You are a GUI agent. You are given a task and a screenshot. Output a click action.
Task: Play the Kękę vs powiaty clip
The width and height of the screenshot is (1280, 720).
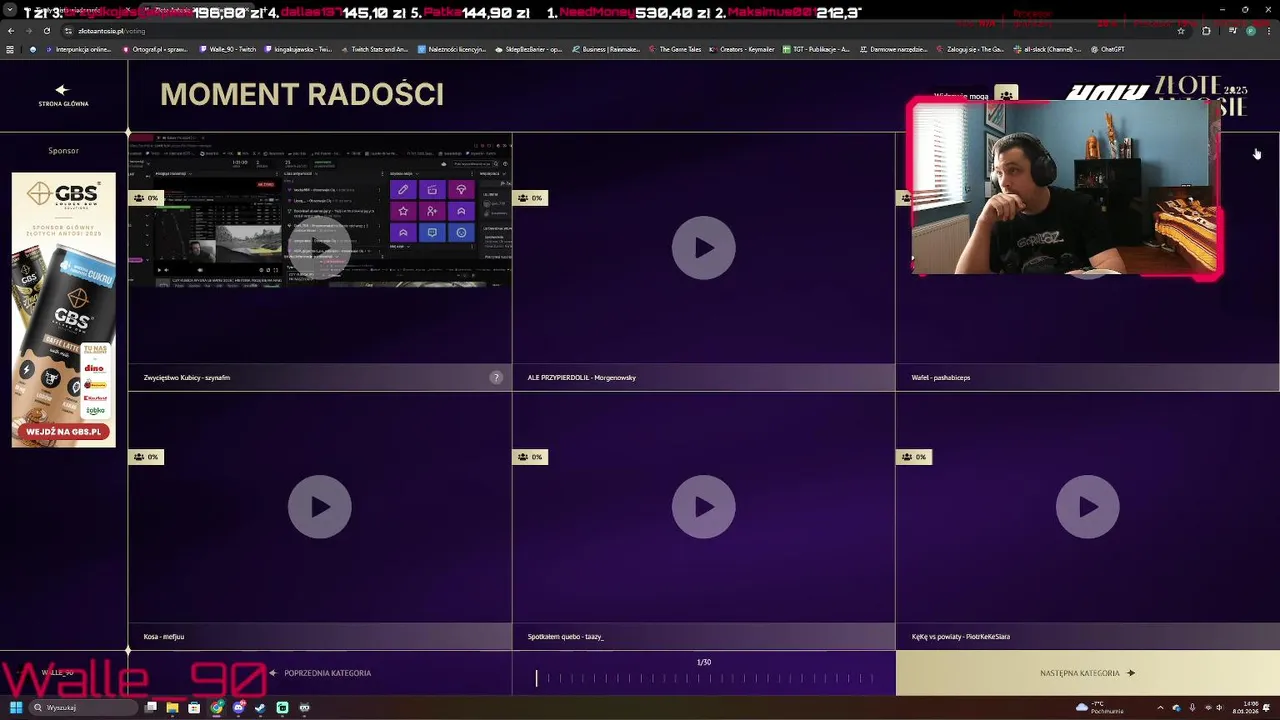[1087, 507]
